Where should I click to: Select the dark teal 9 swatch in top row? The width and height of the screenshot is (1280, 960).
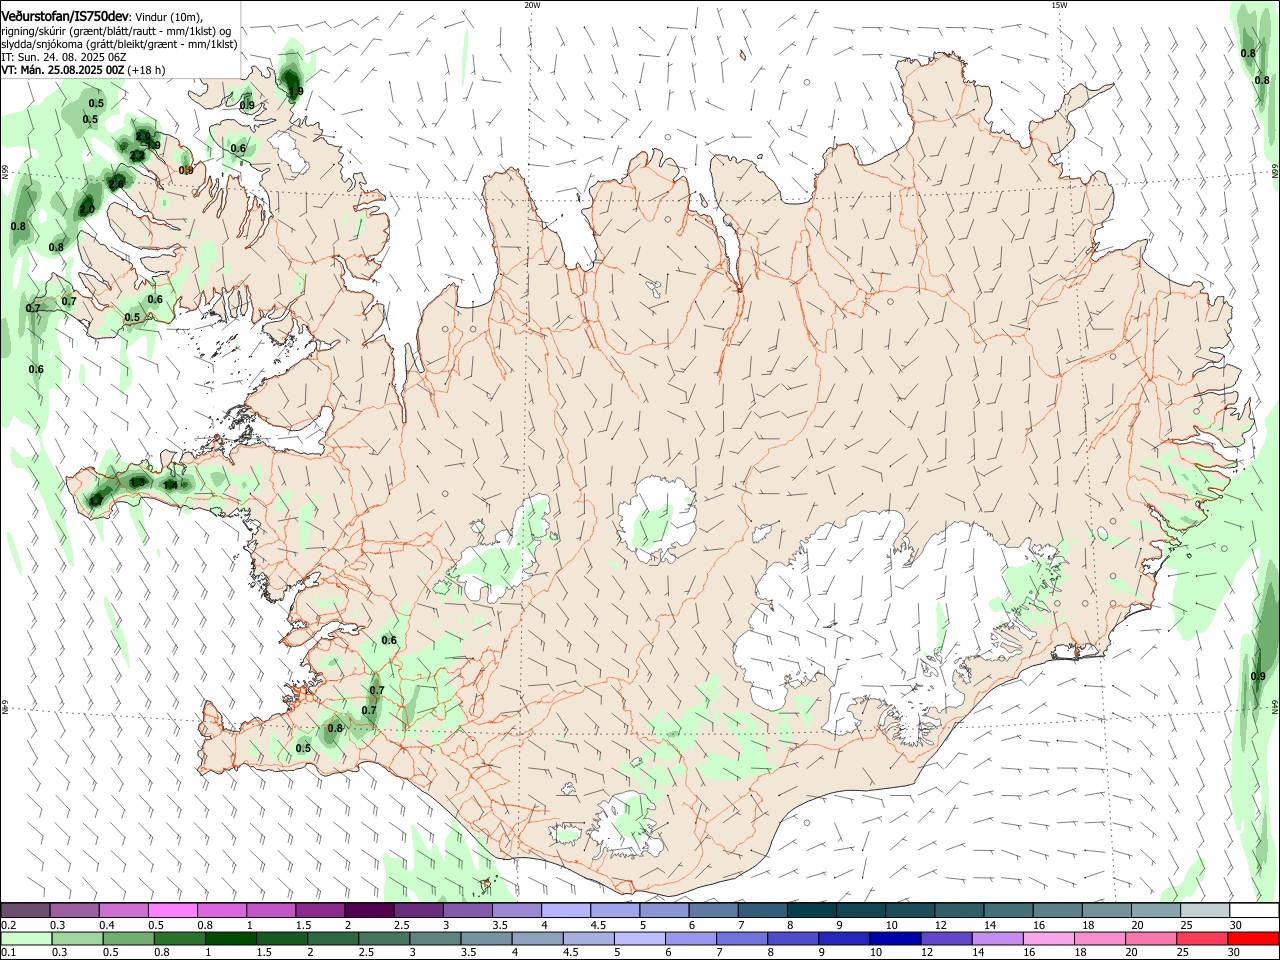[861, 911]
